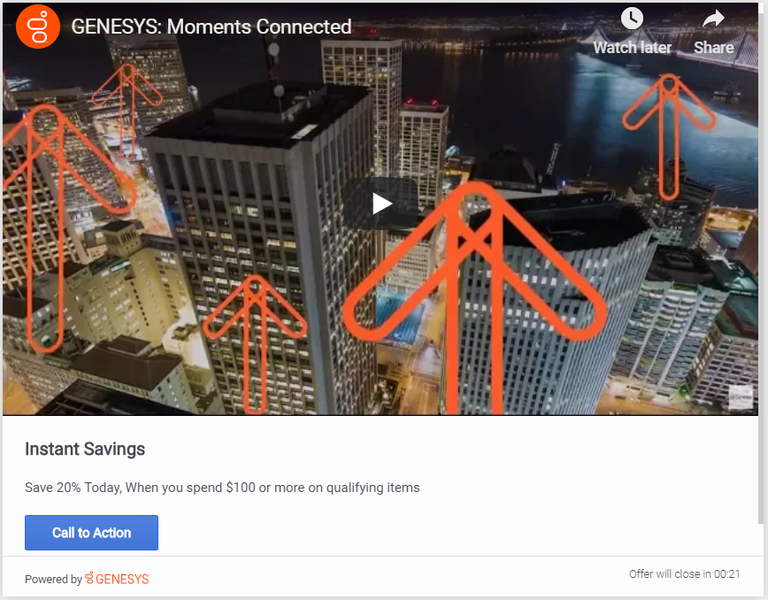Click the small orange arrow at the video's bottom center
The height and width of the screenshot is (600, 768).
(x=255, y=344)
